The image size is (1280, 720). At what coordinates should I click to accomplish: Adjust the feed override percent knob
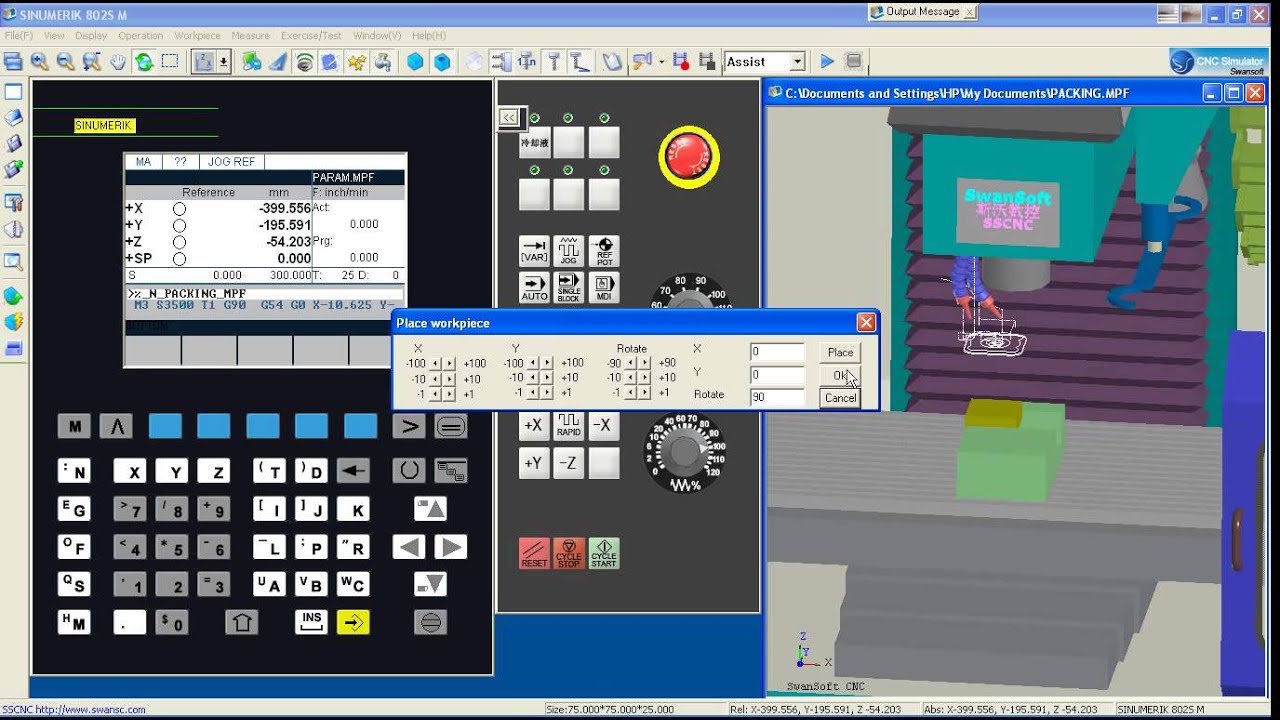tap(685, 454)
